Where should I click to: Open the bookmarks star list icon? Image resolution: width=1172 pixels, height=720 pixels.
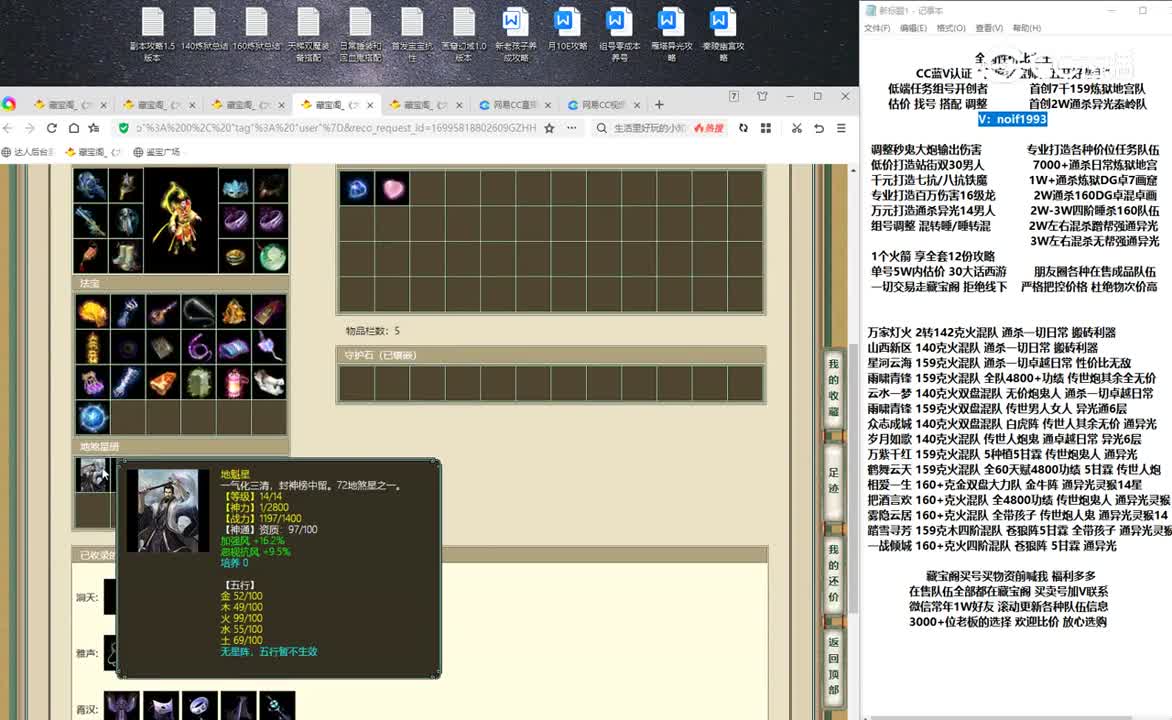94,129
